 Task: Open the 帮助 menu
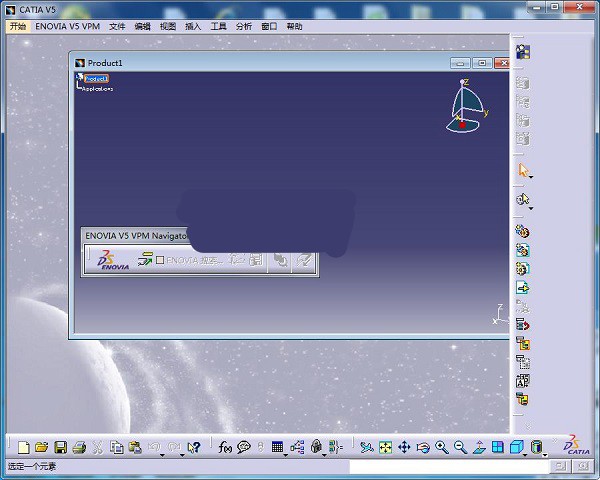pyautogui.click(x=294, y=26)
